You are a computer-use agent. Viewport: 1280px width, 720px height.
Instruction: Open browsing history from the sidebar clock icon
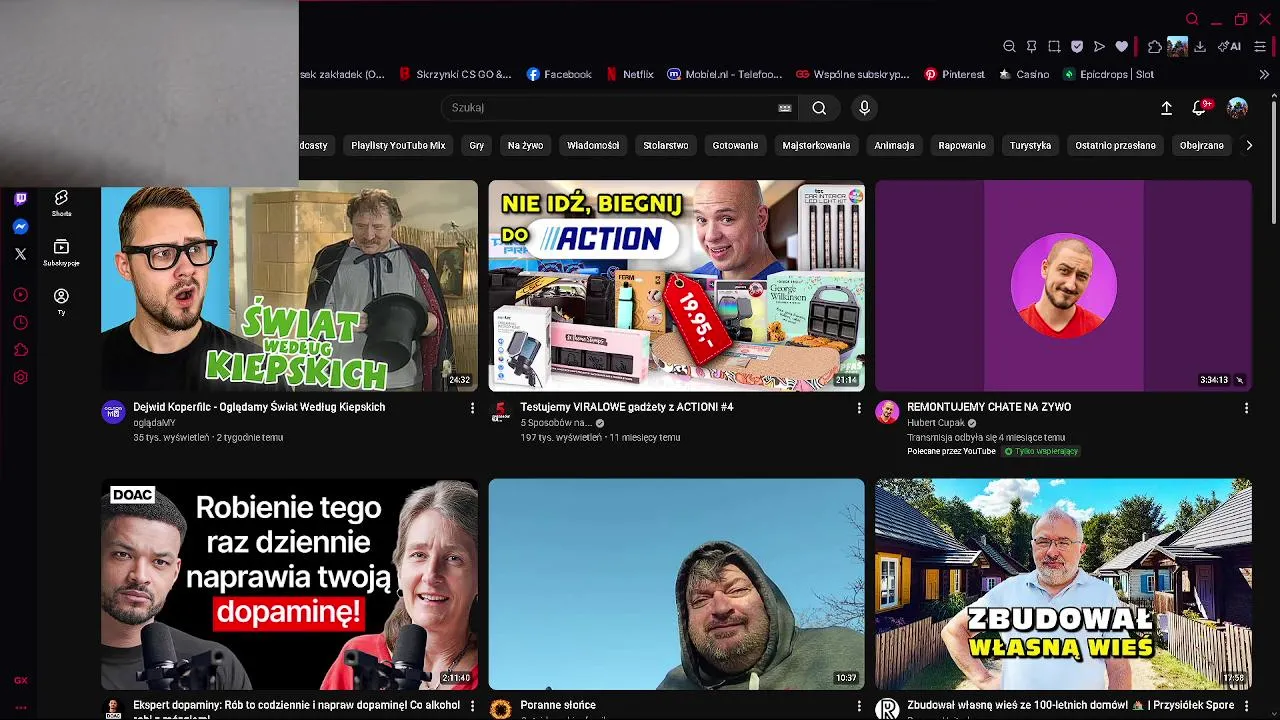click(20, 323)
